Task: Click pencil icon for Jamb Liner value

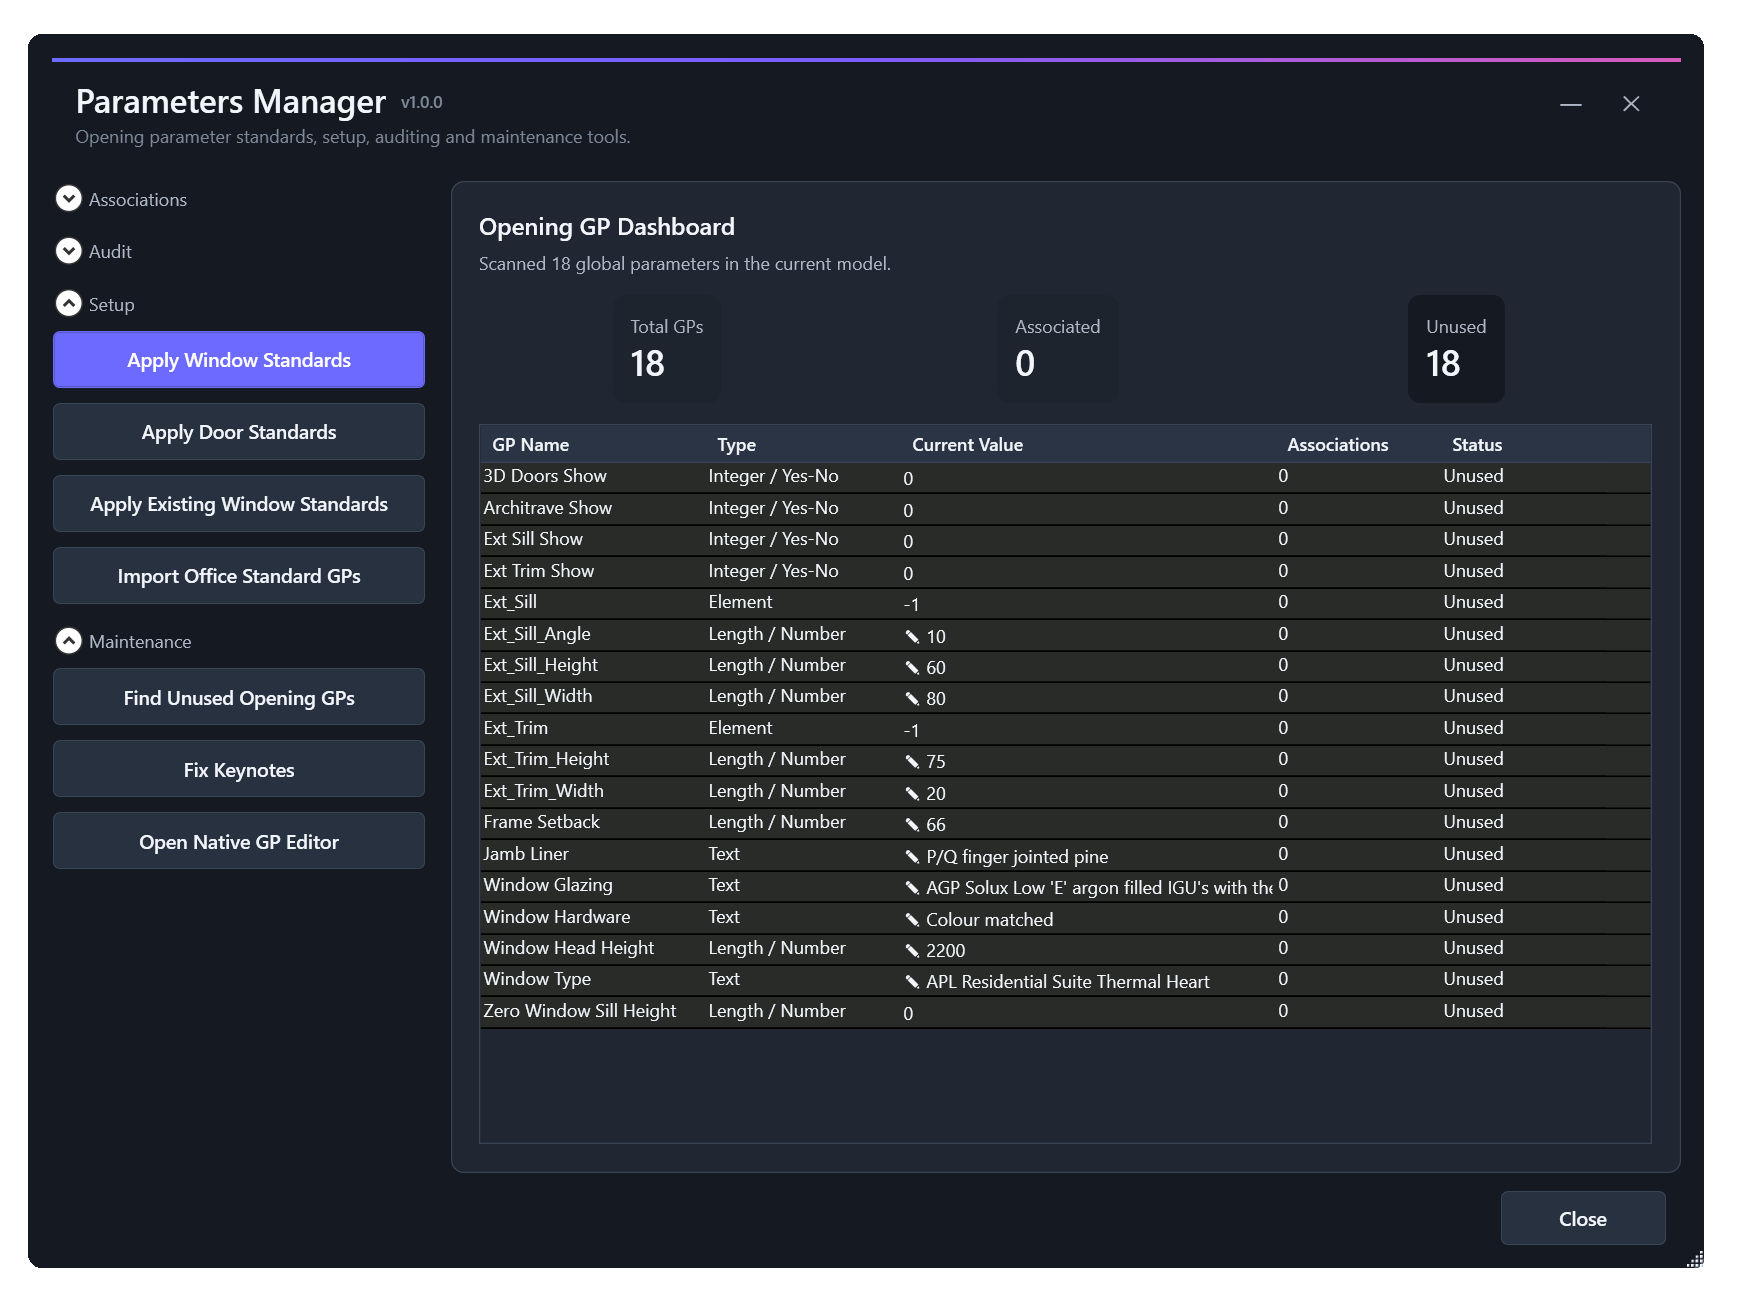Action: [x=912, y=856]
